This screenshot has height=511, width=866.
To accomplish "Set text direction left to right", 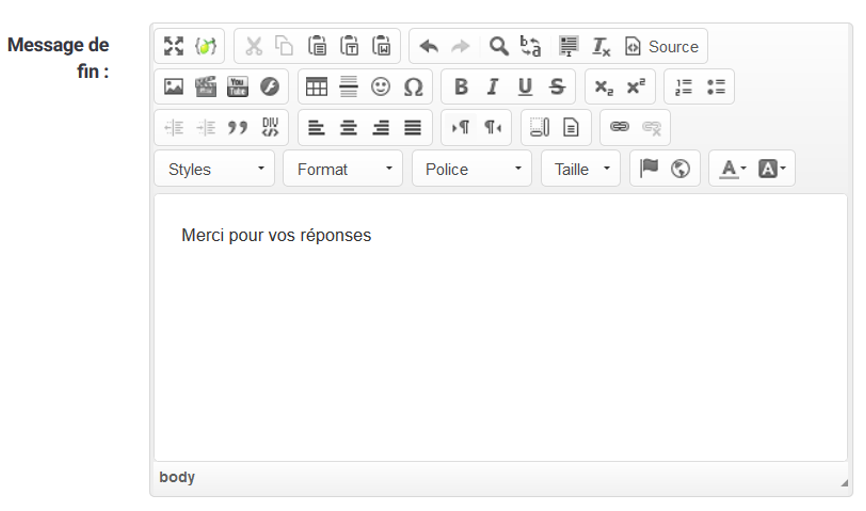I will 461,128.
